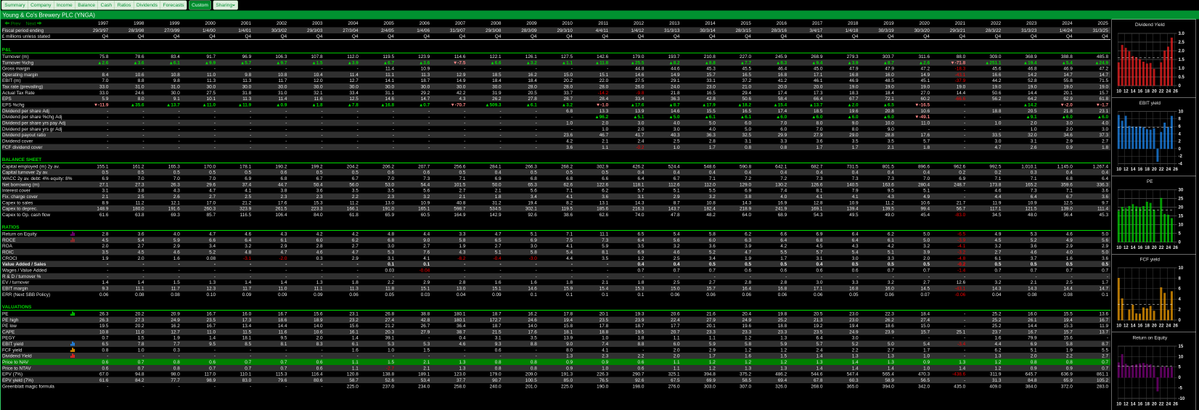The height and width of the screenshot is (410, 1199).
Task: Click the green chart icon beside PE
Action: pyautogui.click(x=72, y=314)
